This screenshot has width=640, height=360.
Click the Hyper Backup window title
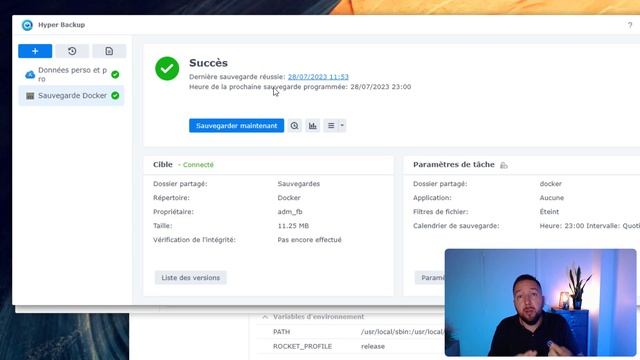pos(62,25)
